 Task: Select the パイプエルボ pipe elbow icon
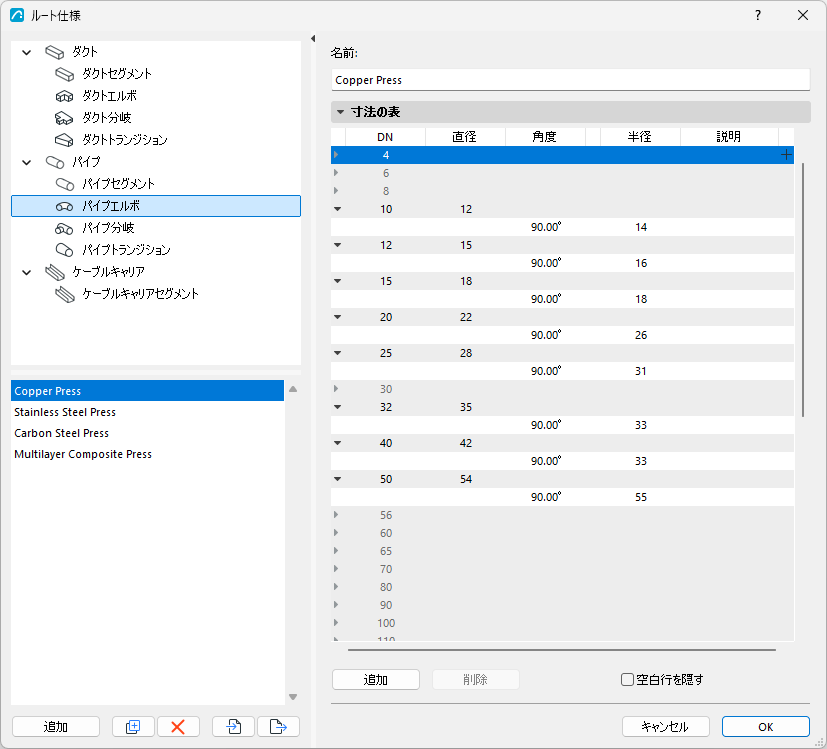tap(64, 206)
